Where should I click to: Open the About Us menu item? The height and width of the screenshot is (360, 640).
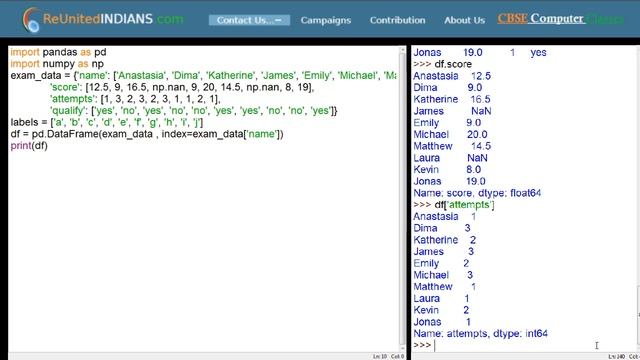coord(464,20)
